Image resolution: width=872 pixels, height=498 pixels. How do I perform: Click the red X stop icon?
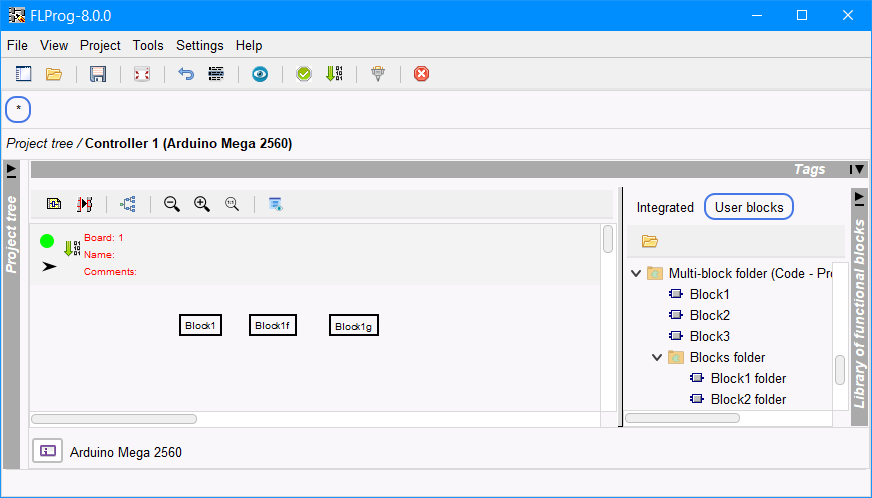[422, 74]
